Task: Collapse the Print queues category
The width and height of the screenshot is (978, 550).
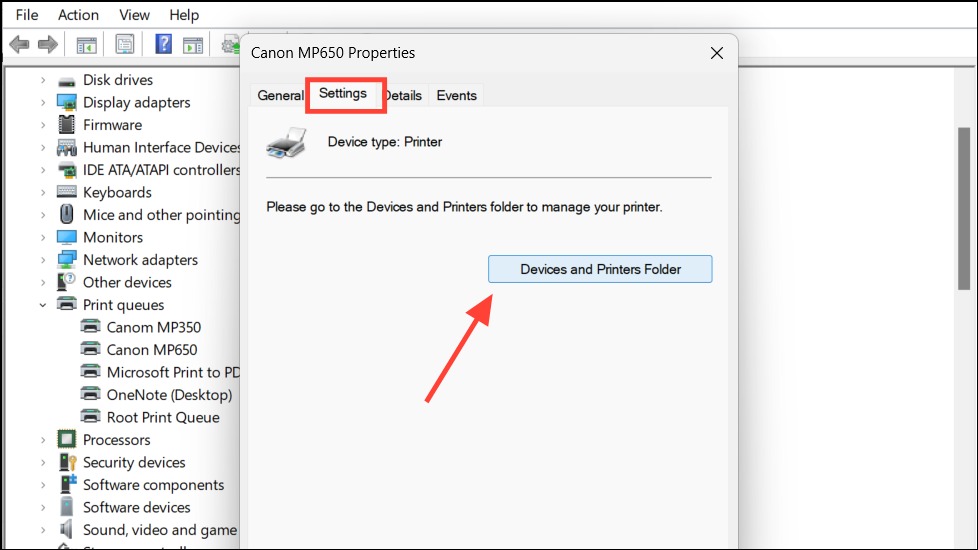Action: click(x=43, y=305)
